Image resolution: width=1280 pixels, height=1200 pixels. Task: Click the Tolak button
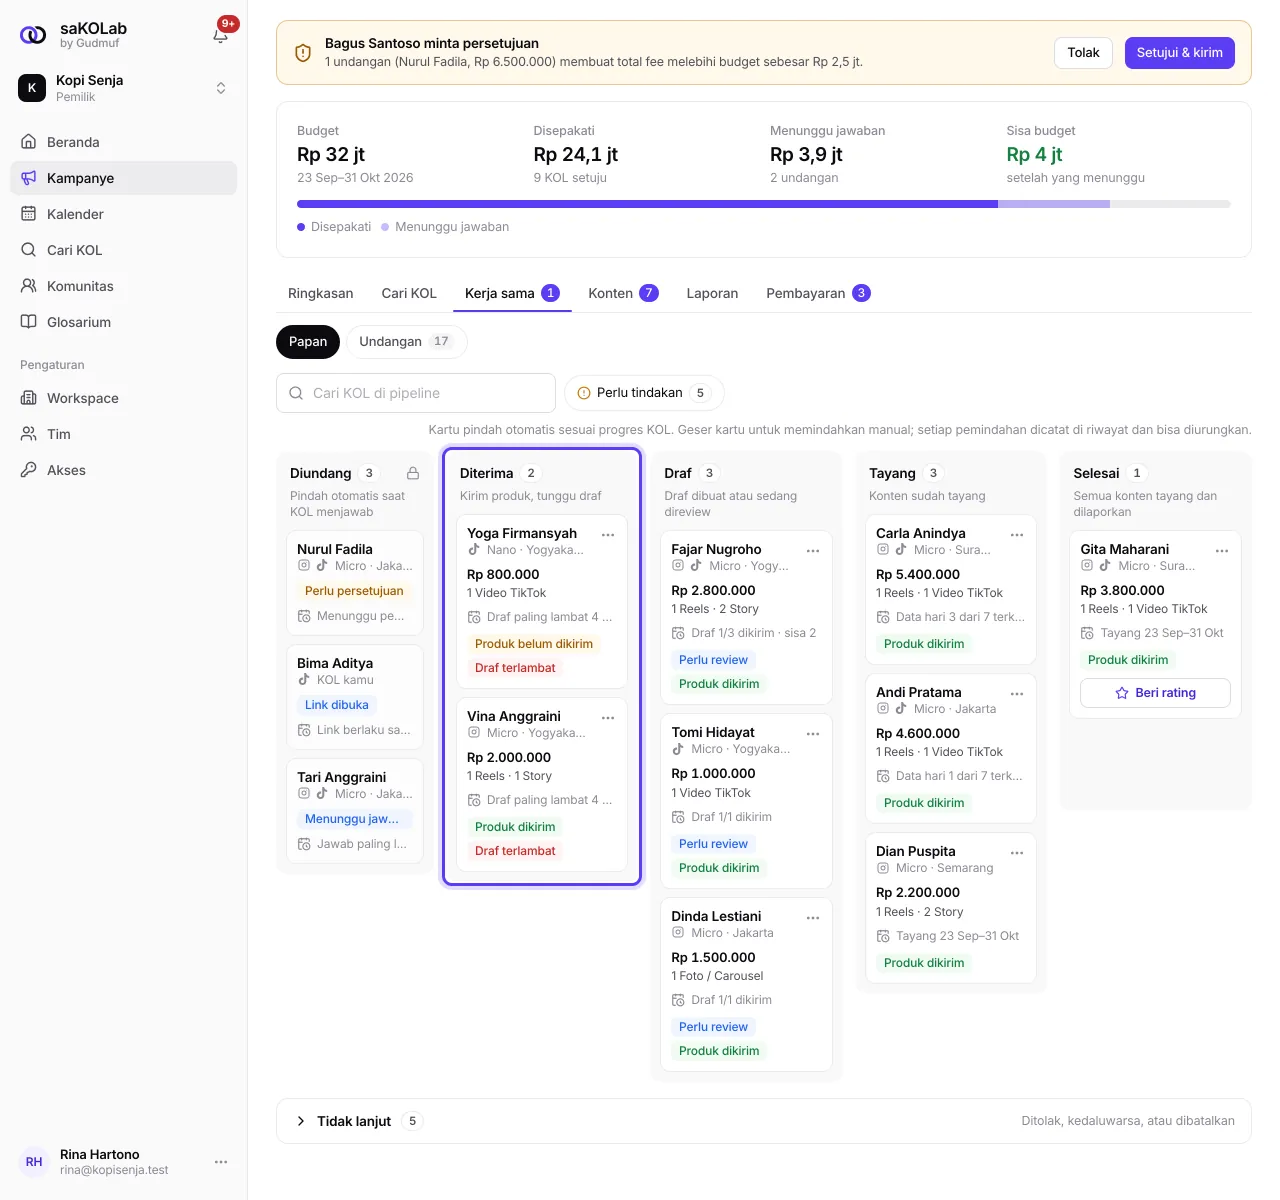click(x=1083, y=53)
